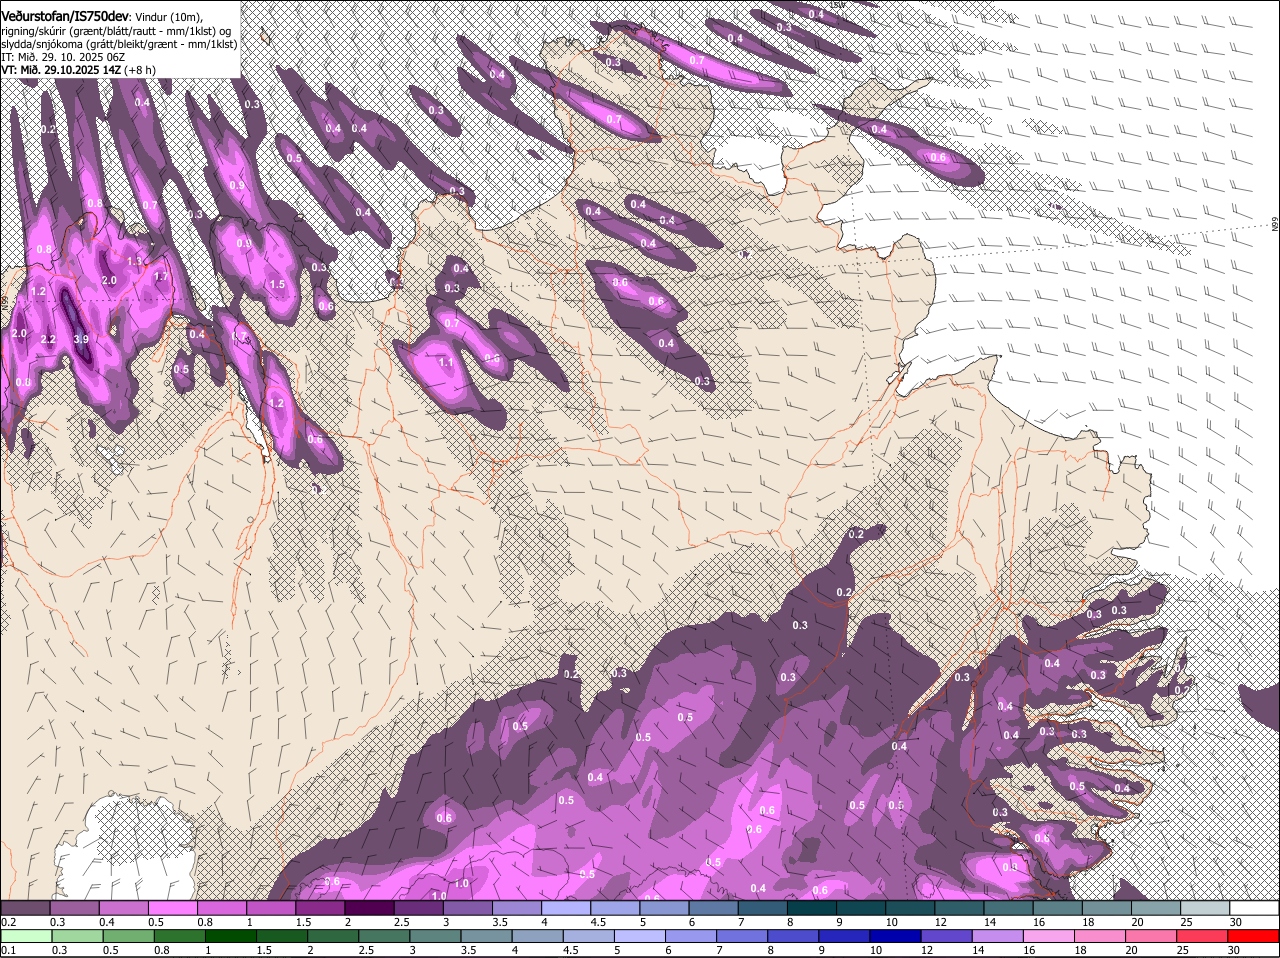Click the 'rigning/skúrir' legend description line
This screenshot has width=1280, height=958.
[x=118, y=31]
